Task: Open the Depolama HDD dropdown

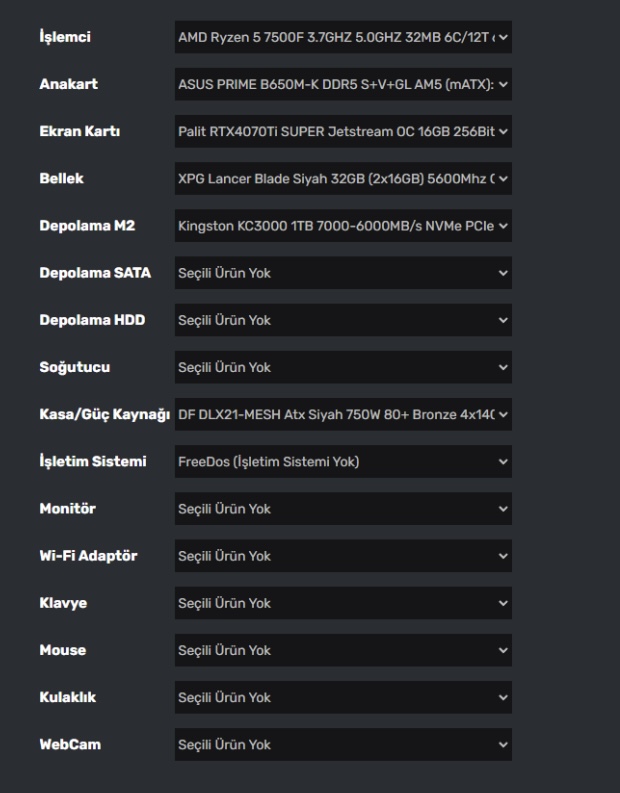Action: (x=342, y=320)
